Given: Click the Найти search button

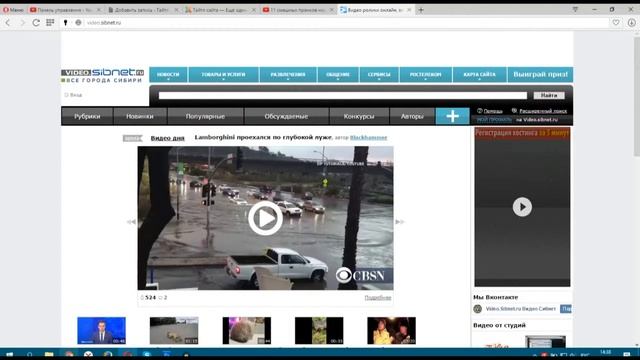Looking at the screenshot, I should pyautogui.click(x=549, y=96).
